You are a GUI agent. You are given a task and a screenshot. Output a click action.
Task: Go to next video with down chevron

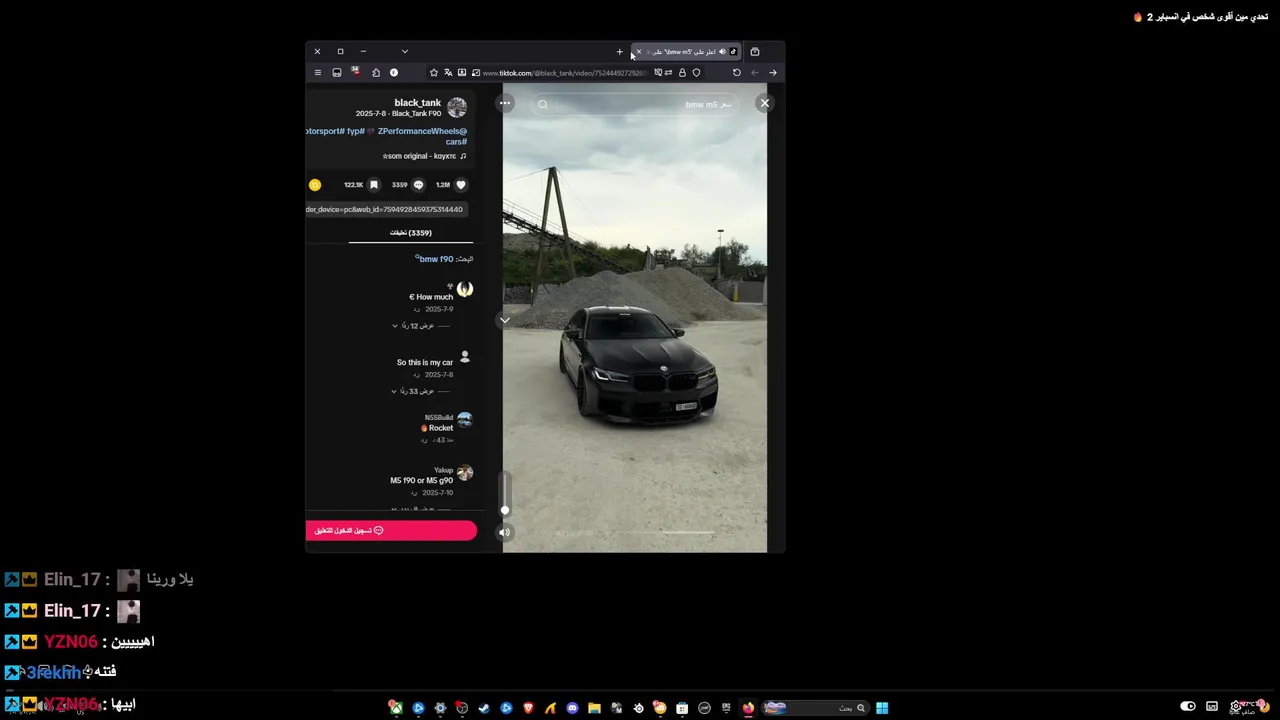click(x=505, y=320)
